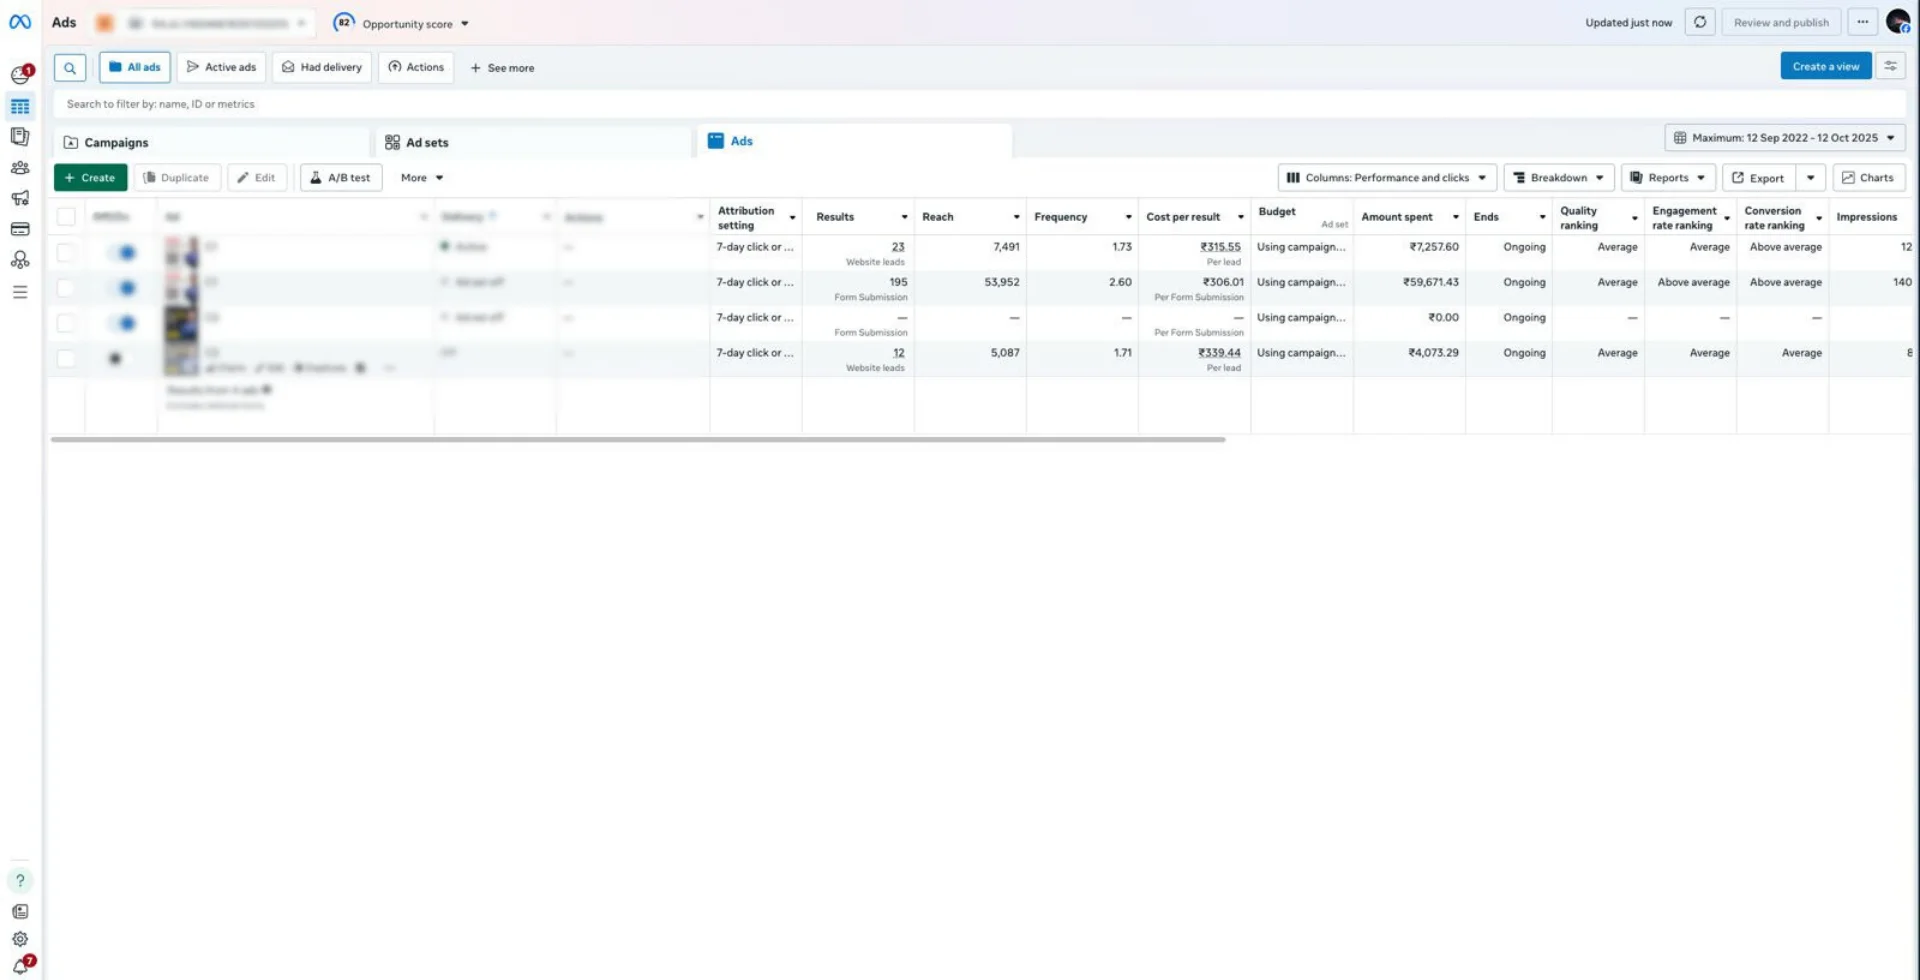Image resolution: width=1920 pixels, height=980 pixels.
Task: Toggle off the first ad's switch
Action: (x=123, y=253)
